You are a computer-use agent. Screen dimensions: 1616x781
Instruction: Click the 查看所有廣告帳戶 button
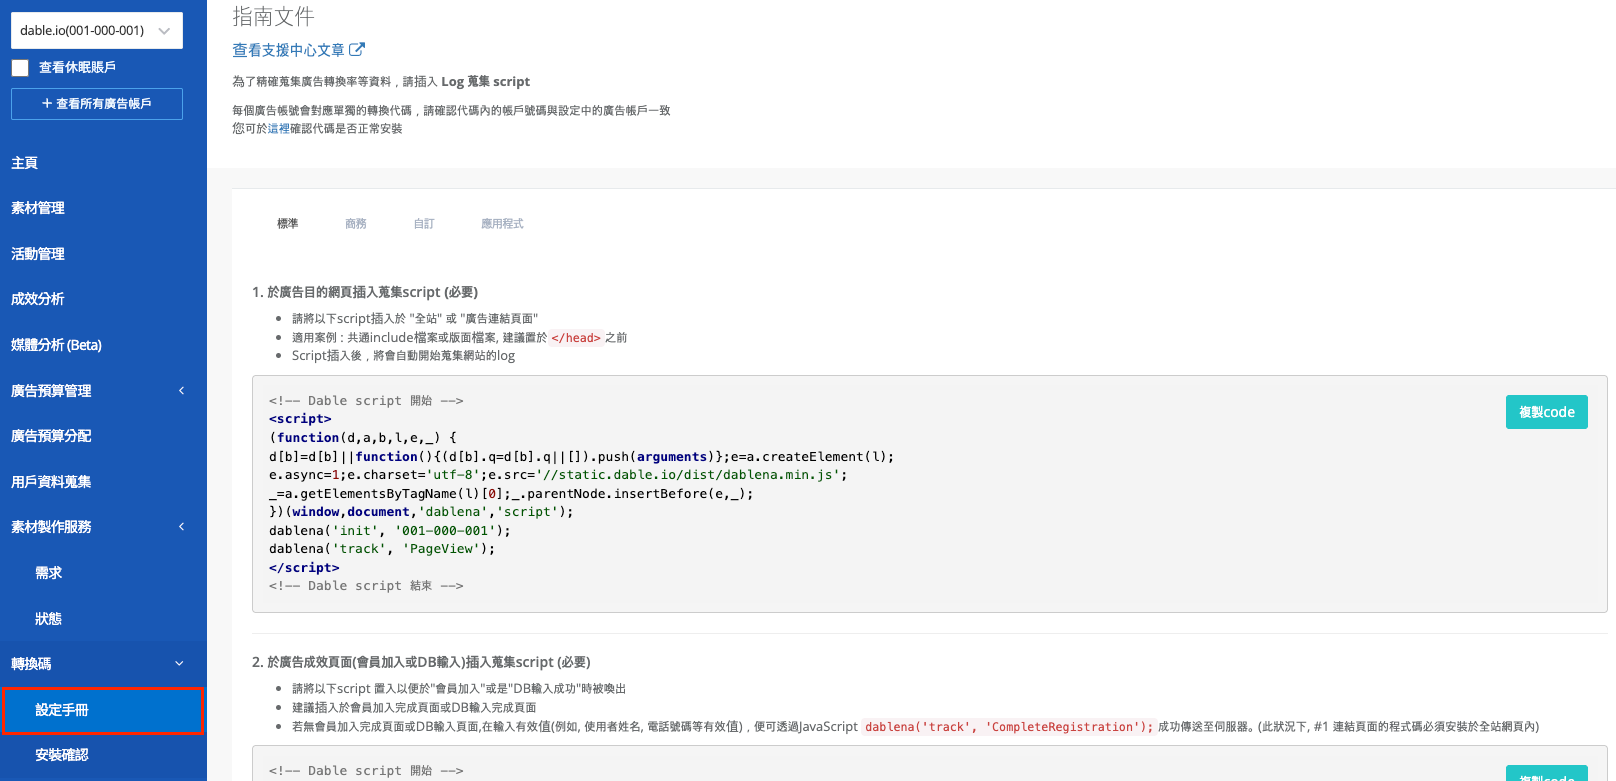[x=97, y=104]
